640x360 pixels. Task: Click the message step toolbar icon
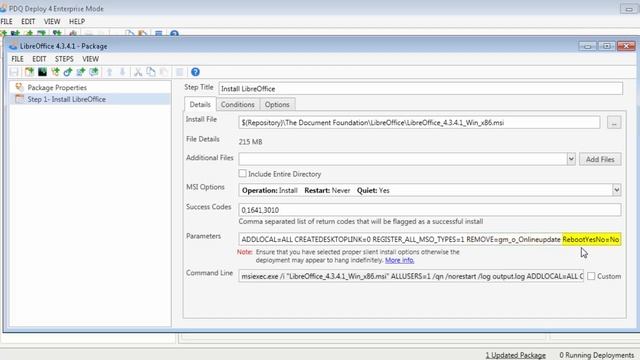(x=94, y=72)
